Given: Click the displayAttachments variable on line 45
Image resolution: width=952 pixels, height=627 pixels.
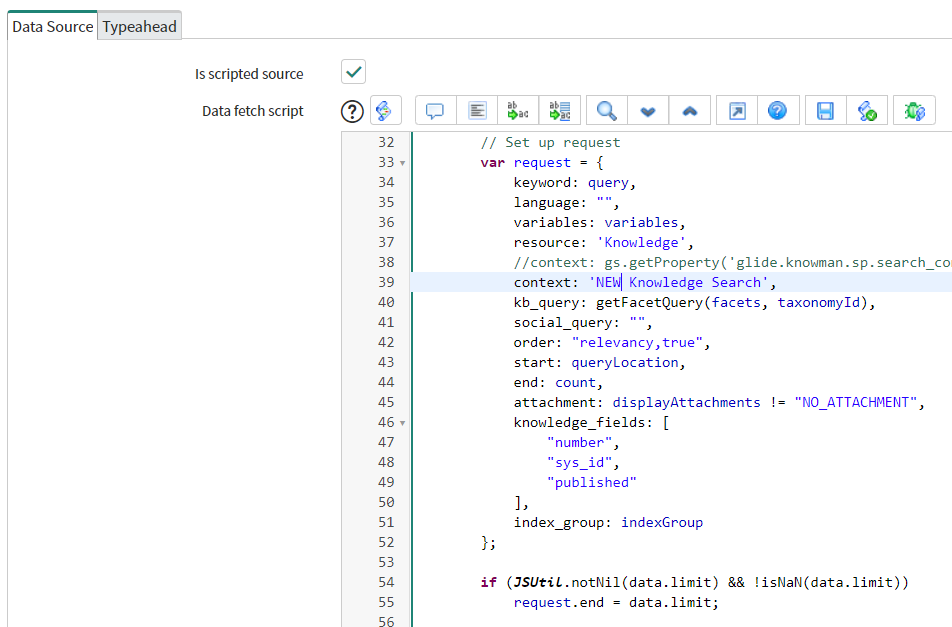Looking at the screenshot, I should point(686,402).
